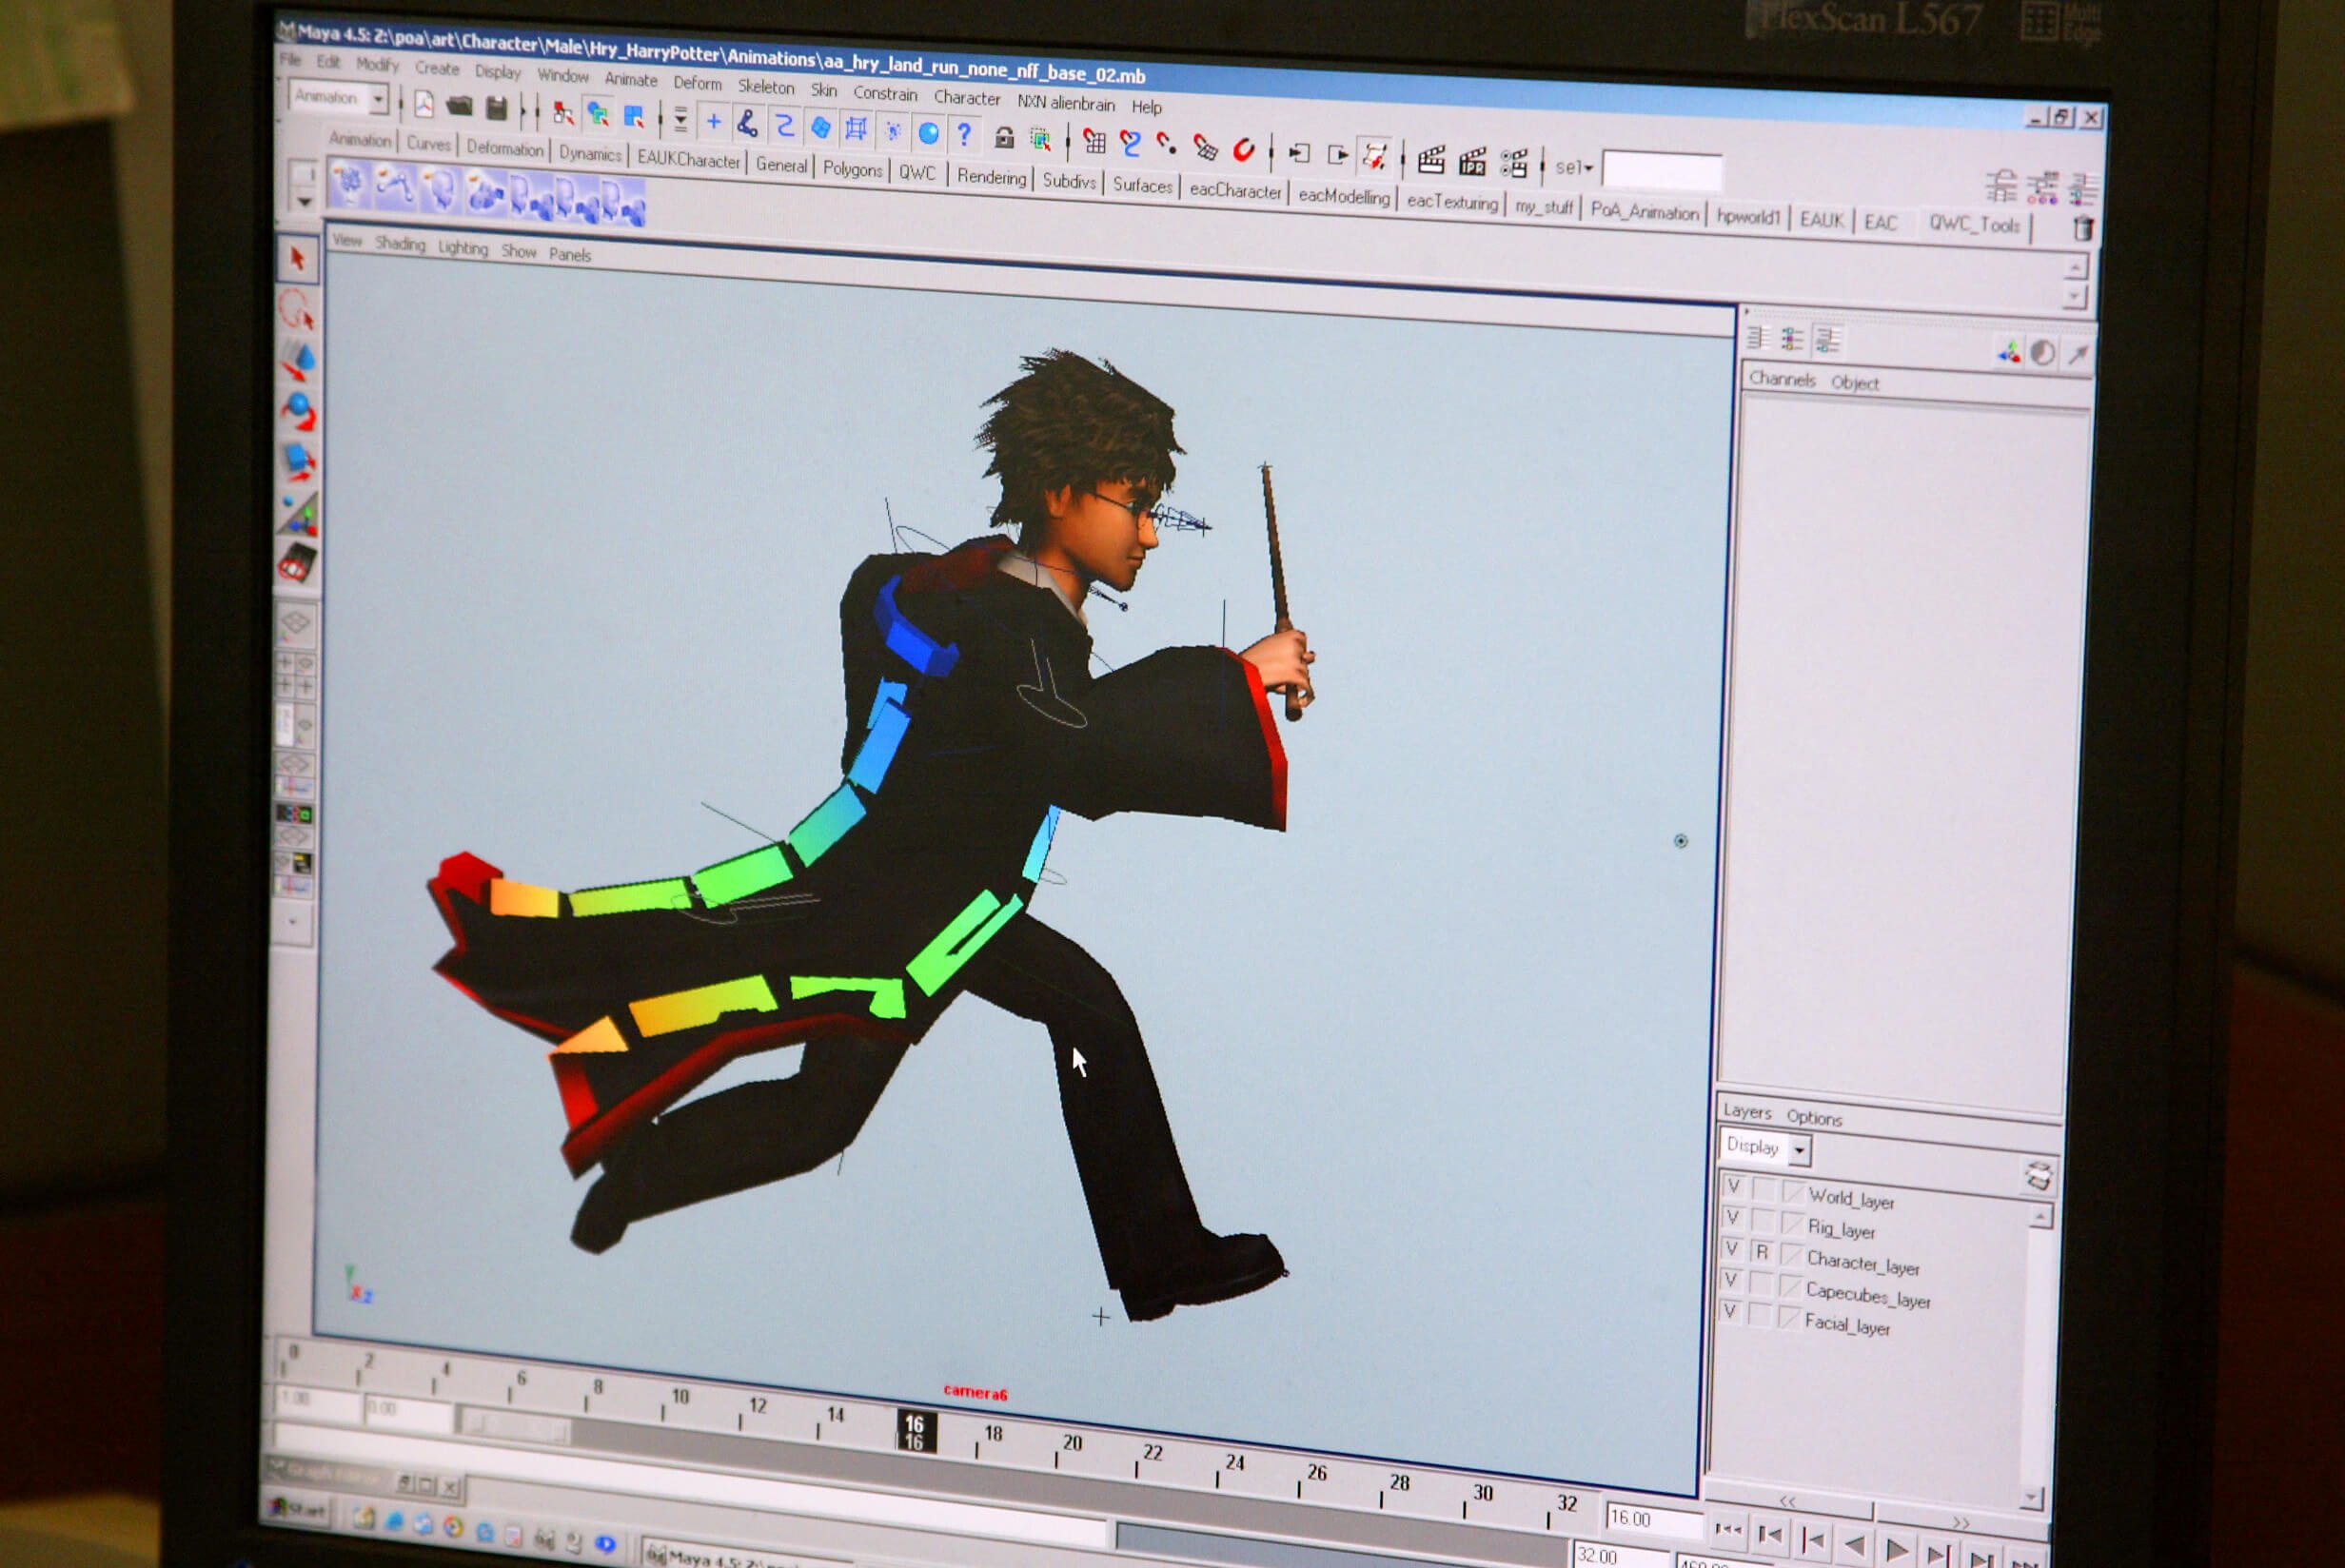
Task: Click the IPR render icon
Action: (1472, 162)
